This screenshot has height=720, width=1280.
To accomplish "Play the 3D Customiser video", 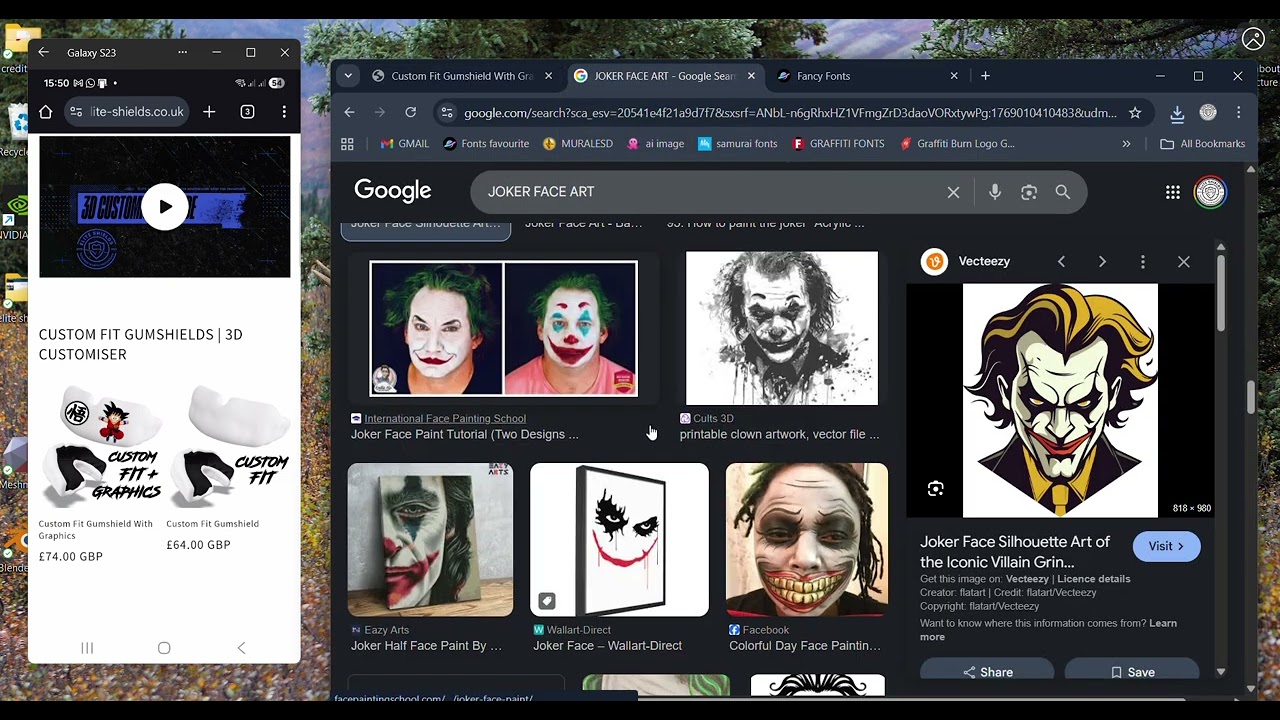I will pyautogui.click(x=165, y=207).
